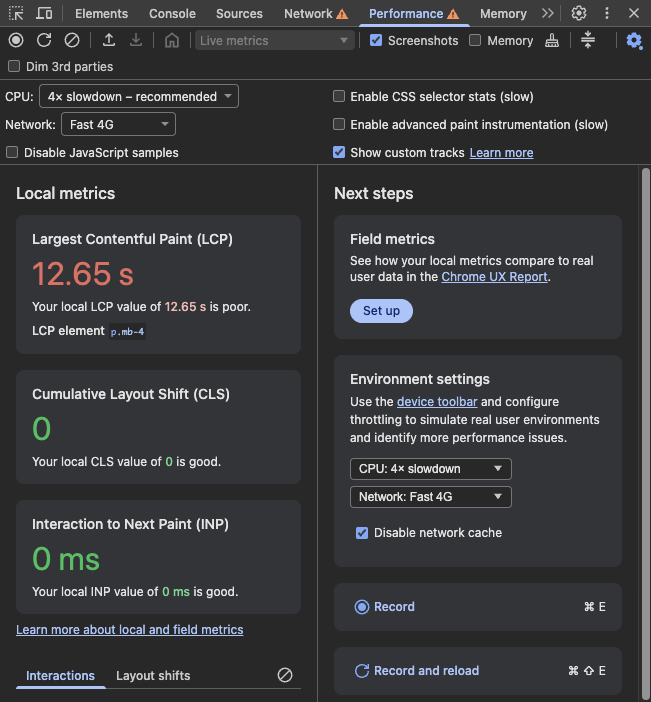Open Learn more link for custom tracks

501,153
